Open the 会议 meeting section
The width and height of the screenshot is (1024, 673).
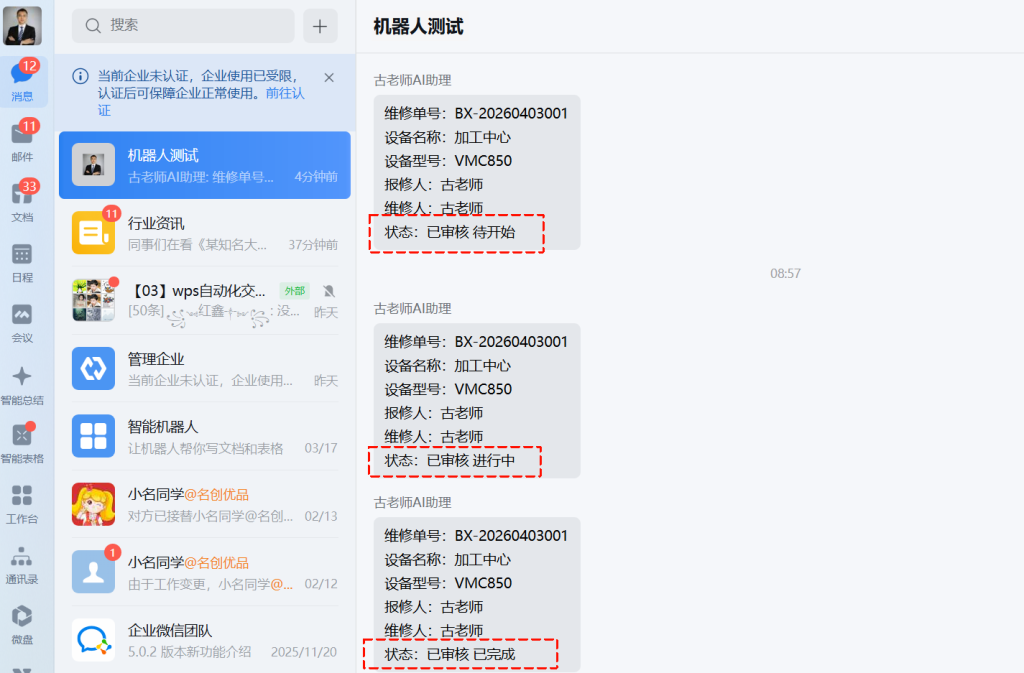coord(22,323)
